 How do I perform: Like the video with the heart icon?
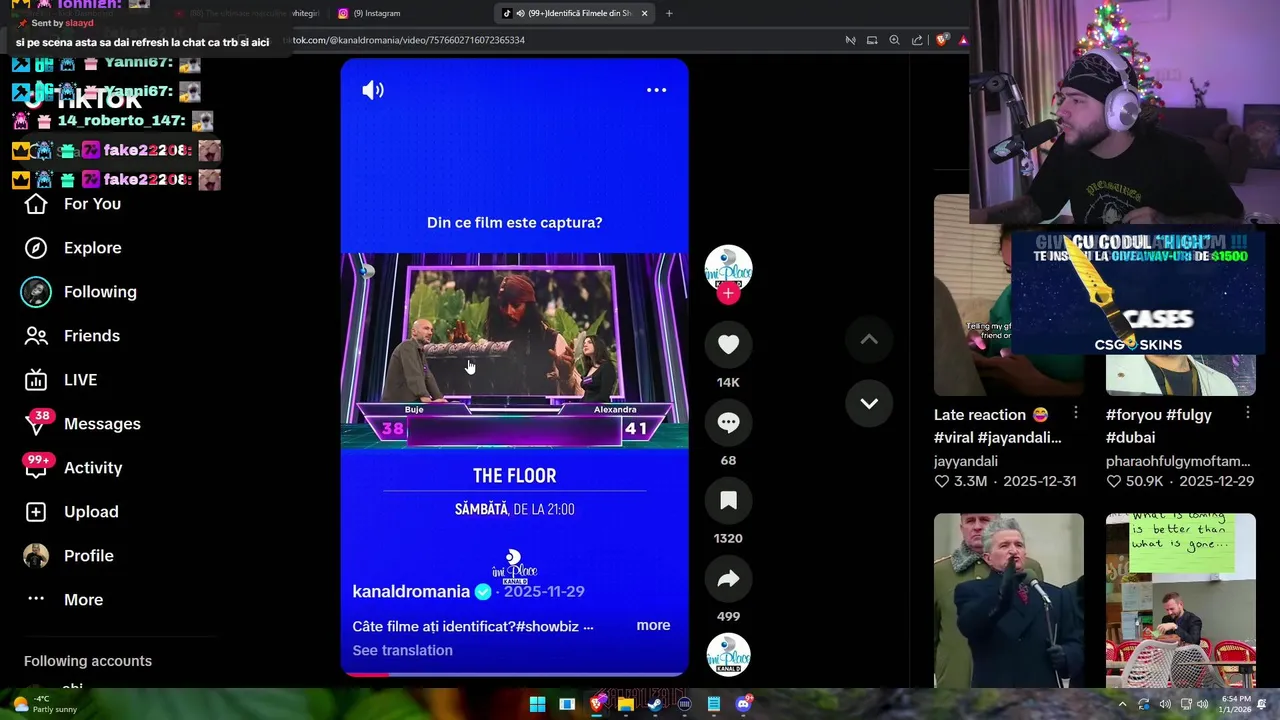[728, 344]
